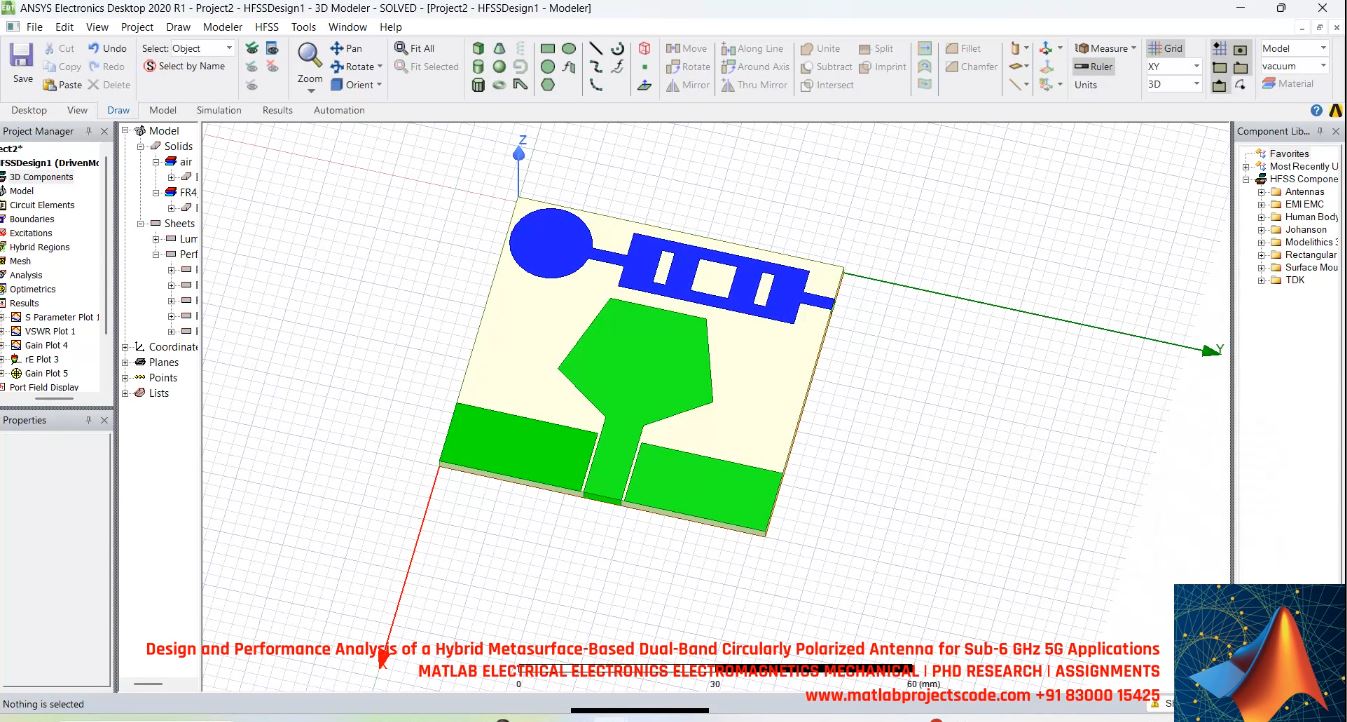Activate the Pan view tool
The height and width of the screenshot is (722, 1347).
(346, 48)
